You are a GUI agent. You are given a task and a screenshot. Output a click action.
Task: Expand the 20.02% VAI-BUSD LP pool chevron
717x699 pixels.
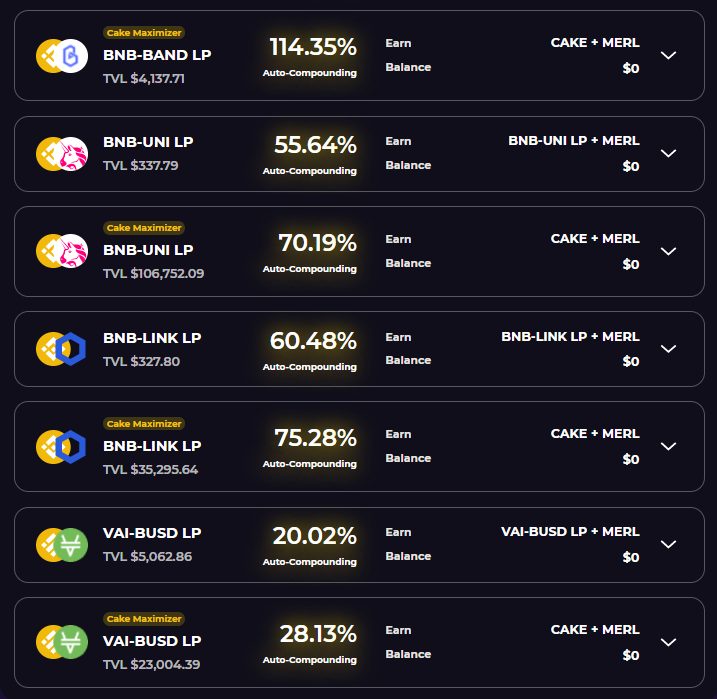click(669, 544)
